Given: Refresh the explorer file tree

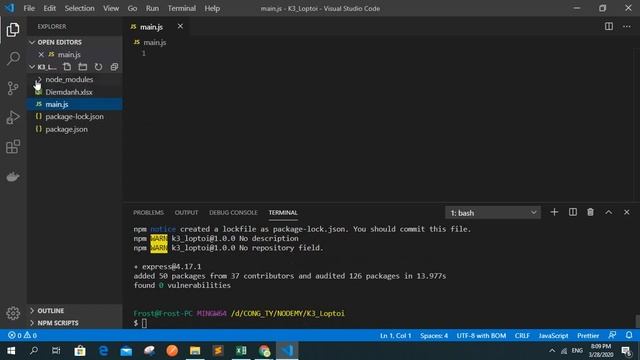Looking at the screenshot, I should 98,67.
